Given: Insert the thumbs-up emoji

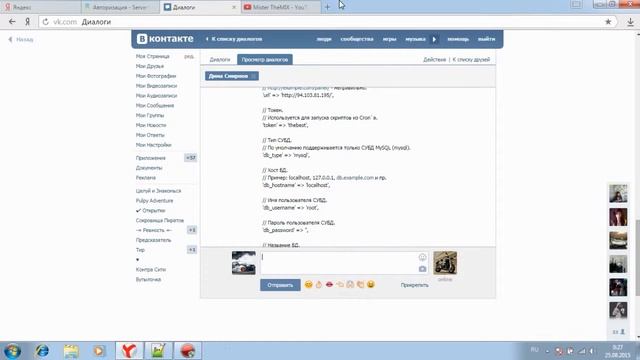Looking at the screenshot, I should pos(319,284).
